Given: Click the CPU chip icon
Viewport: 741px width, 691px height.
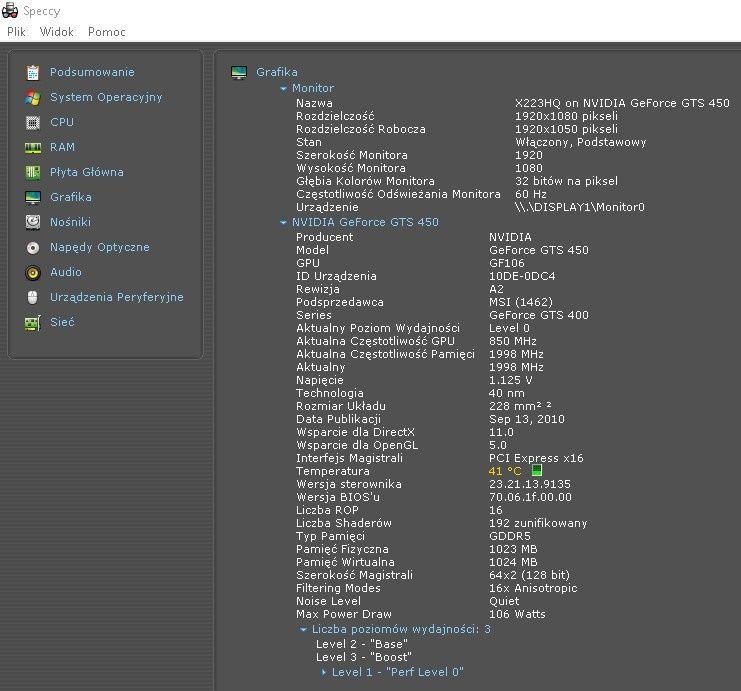Looking at the screenshot, I should pyautogui.click(x=33, y=122).
